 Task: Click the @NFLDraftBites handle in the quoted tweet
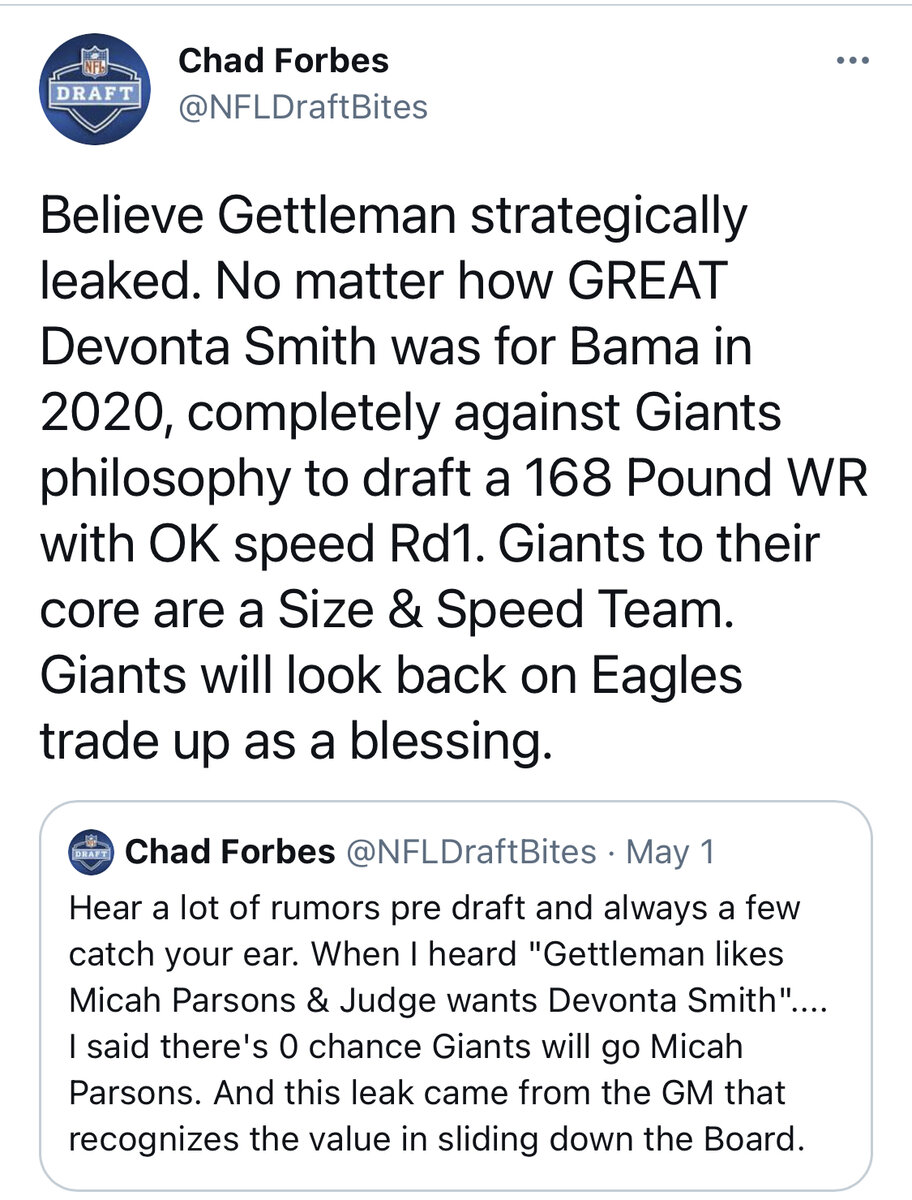click(470, 851)
